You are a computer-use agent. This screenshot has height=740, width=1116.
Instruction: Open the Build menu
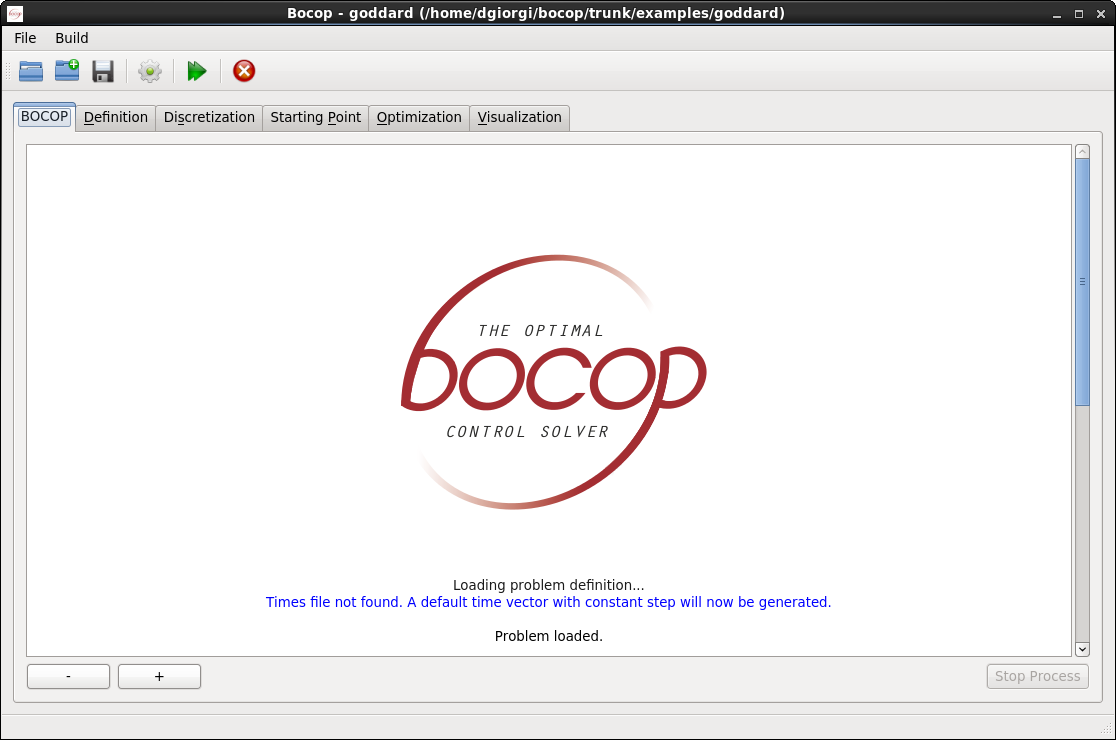(x=72, y=38)
